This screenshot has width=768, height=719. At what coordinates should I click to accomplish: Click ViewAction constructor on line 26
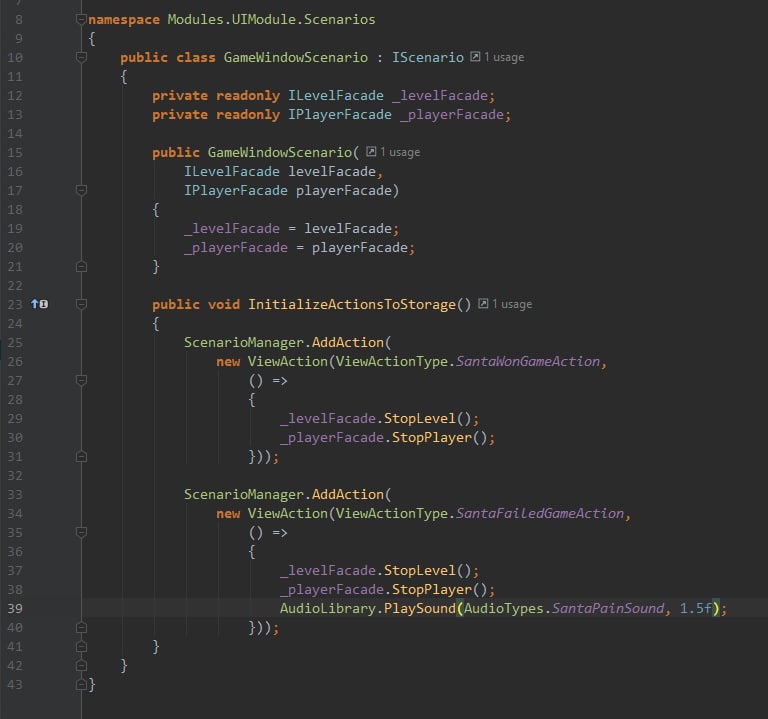click(x=288, y=361)
